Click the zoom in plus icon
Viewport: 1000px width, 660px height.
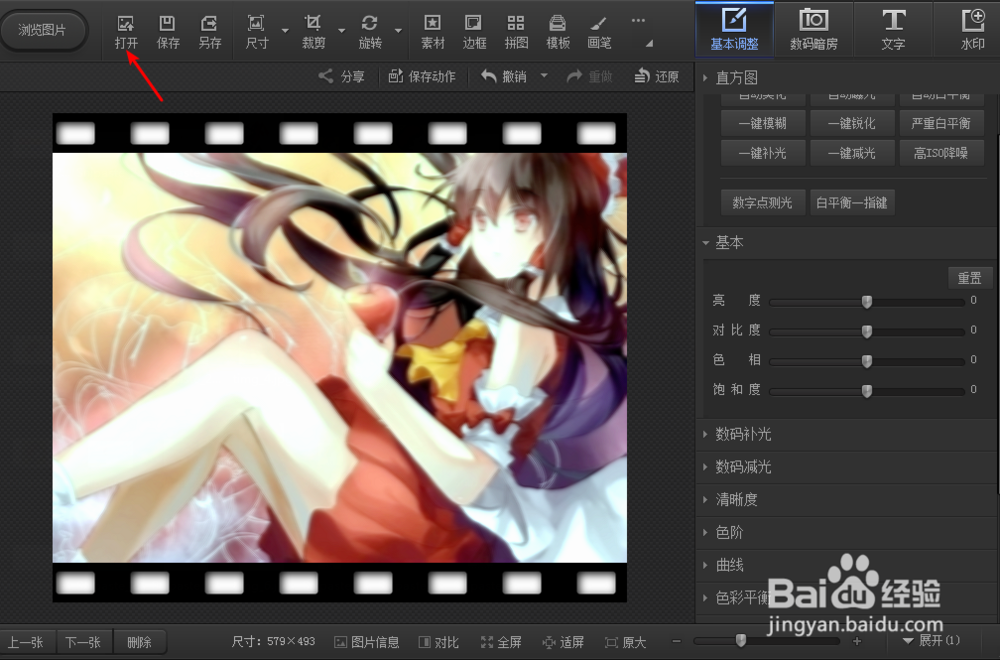[x=857, y=641]
